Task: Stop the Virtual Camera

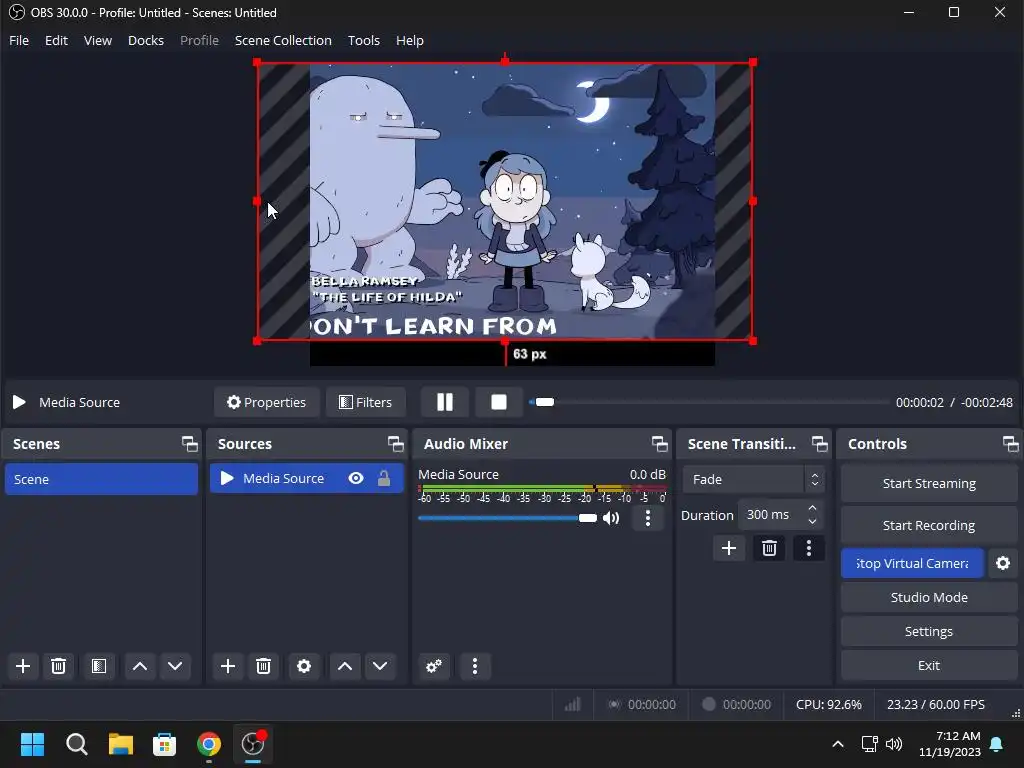Action: [x=912, y=563]
